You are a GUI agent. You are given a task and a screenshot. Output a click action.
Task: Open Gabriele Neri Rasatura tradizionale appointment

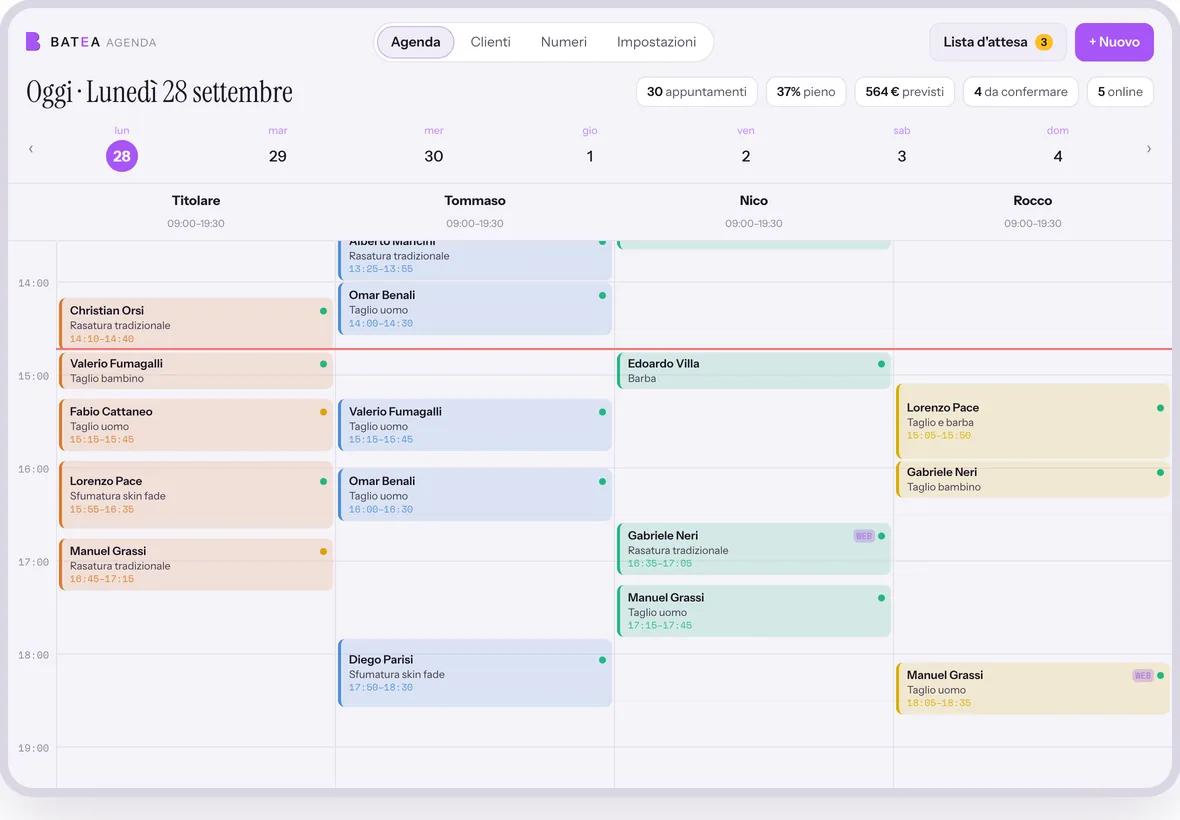753,548
